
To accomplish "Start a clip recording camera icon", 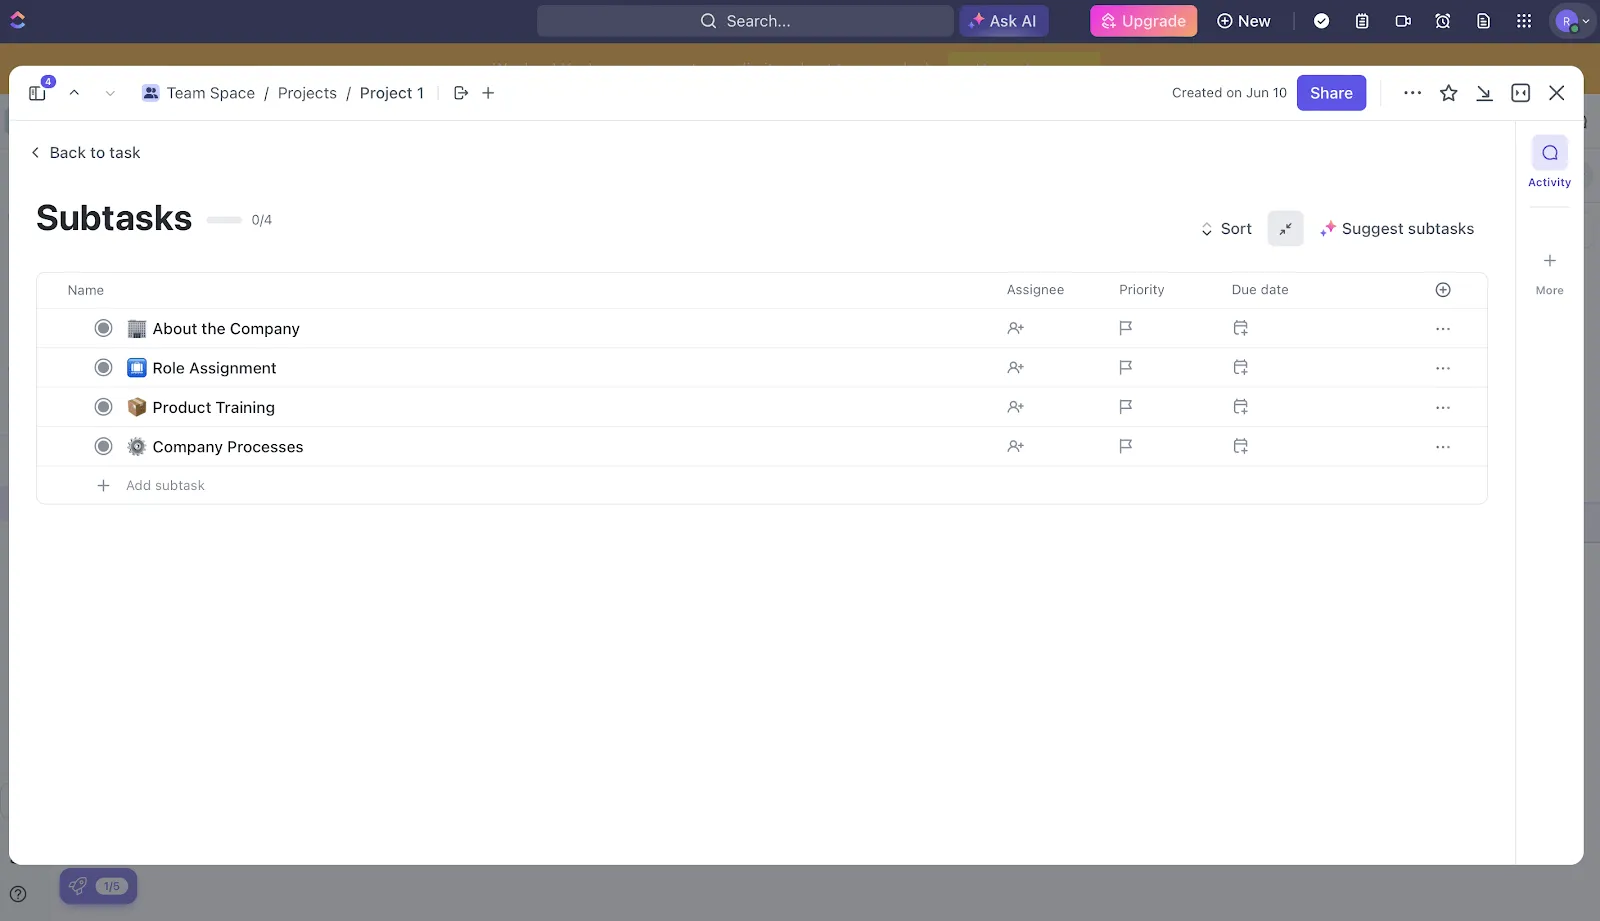I will [1403, 21].
